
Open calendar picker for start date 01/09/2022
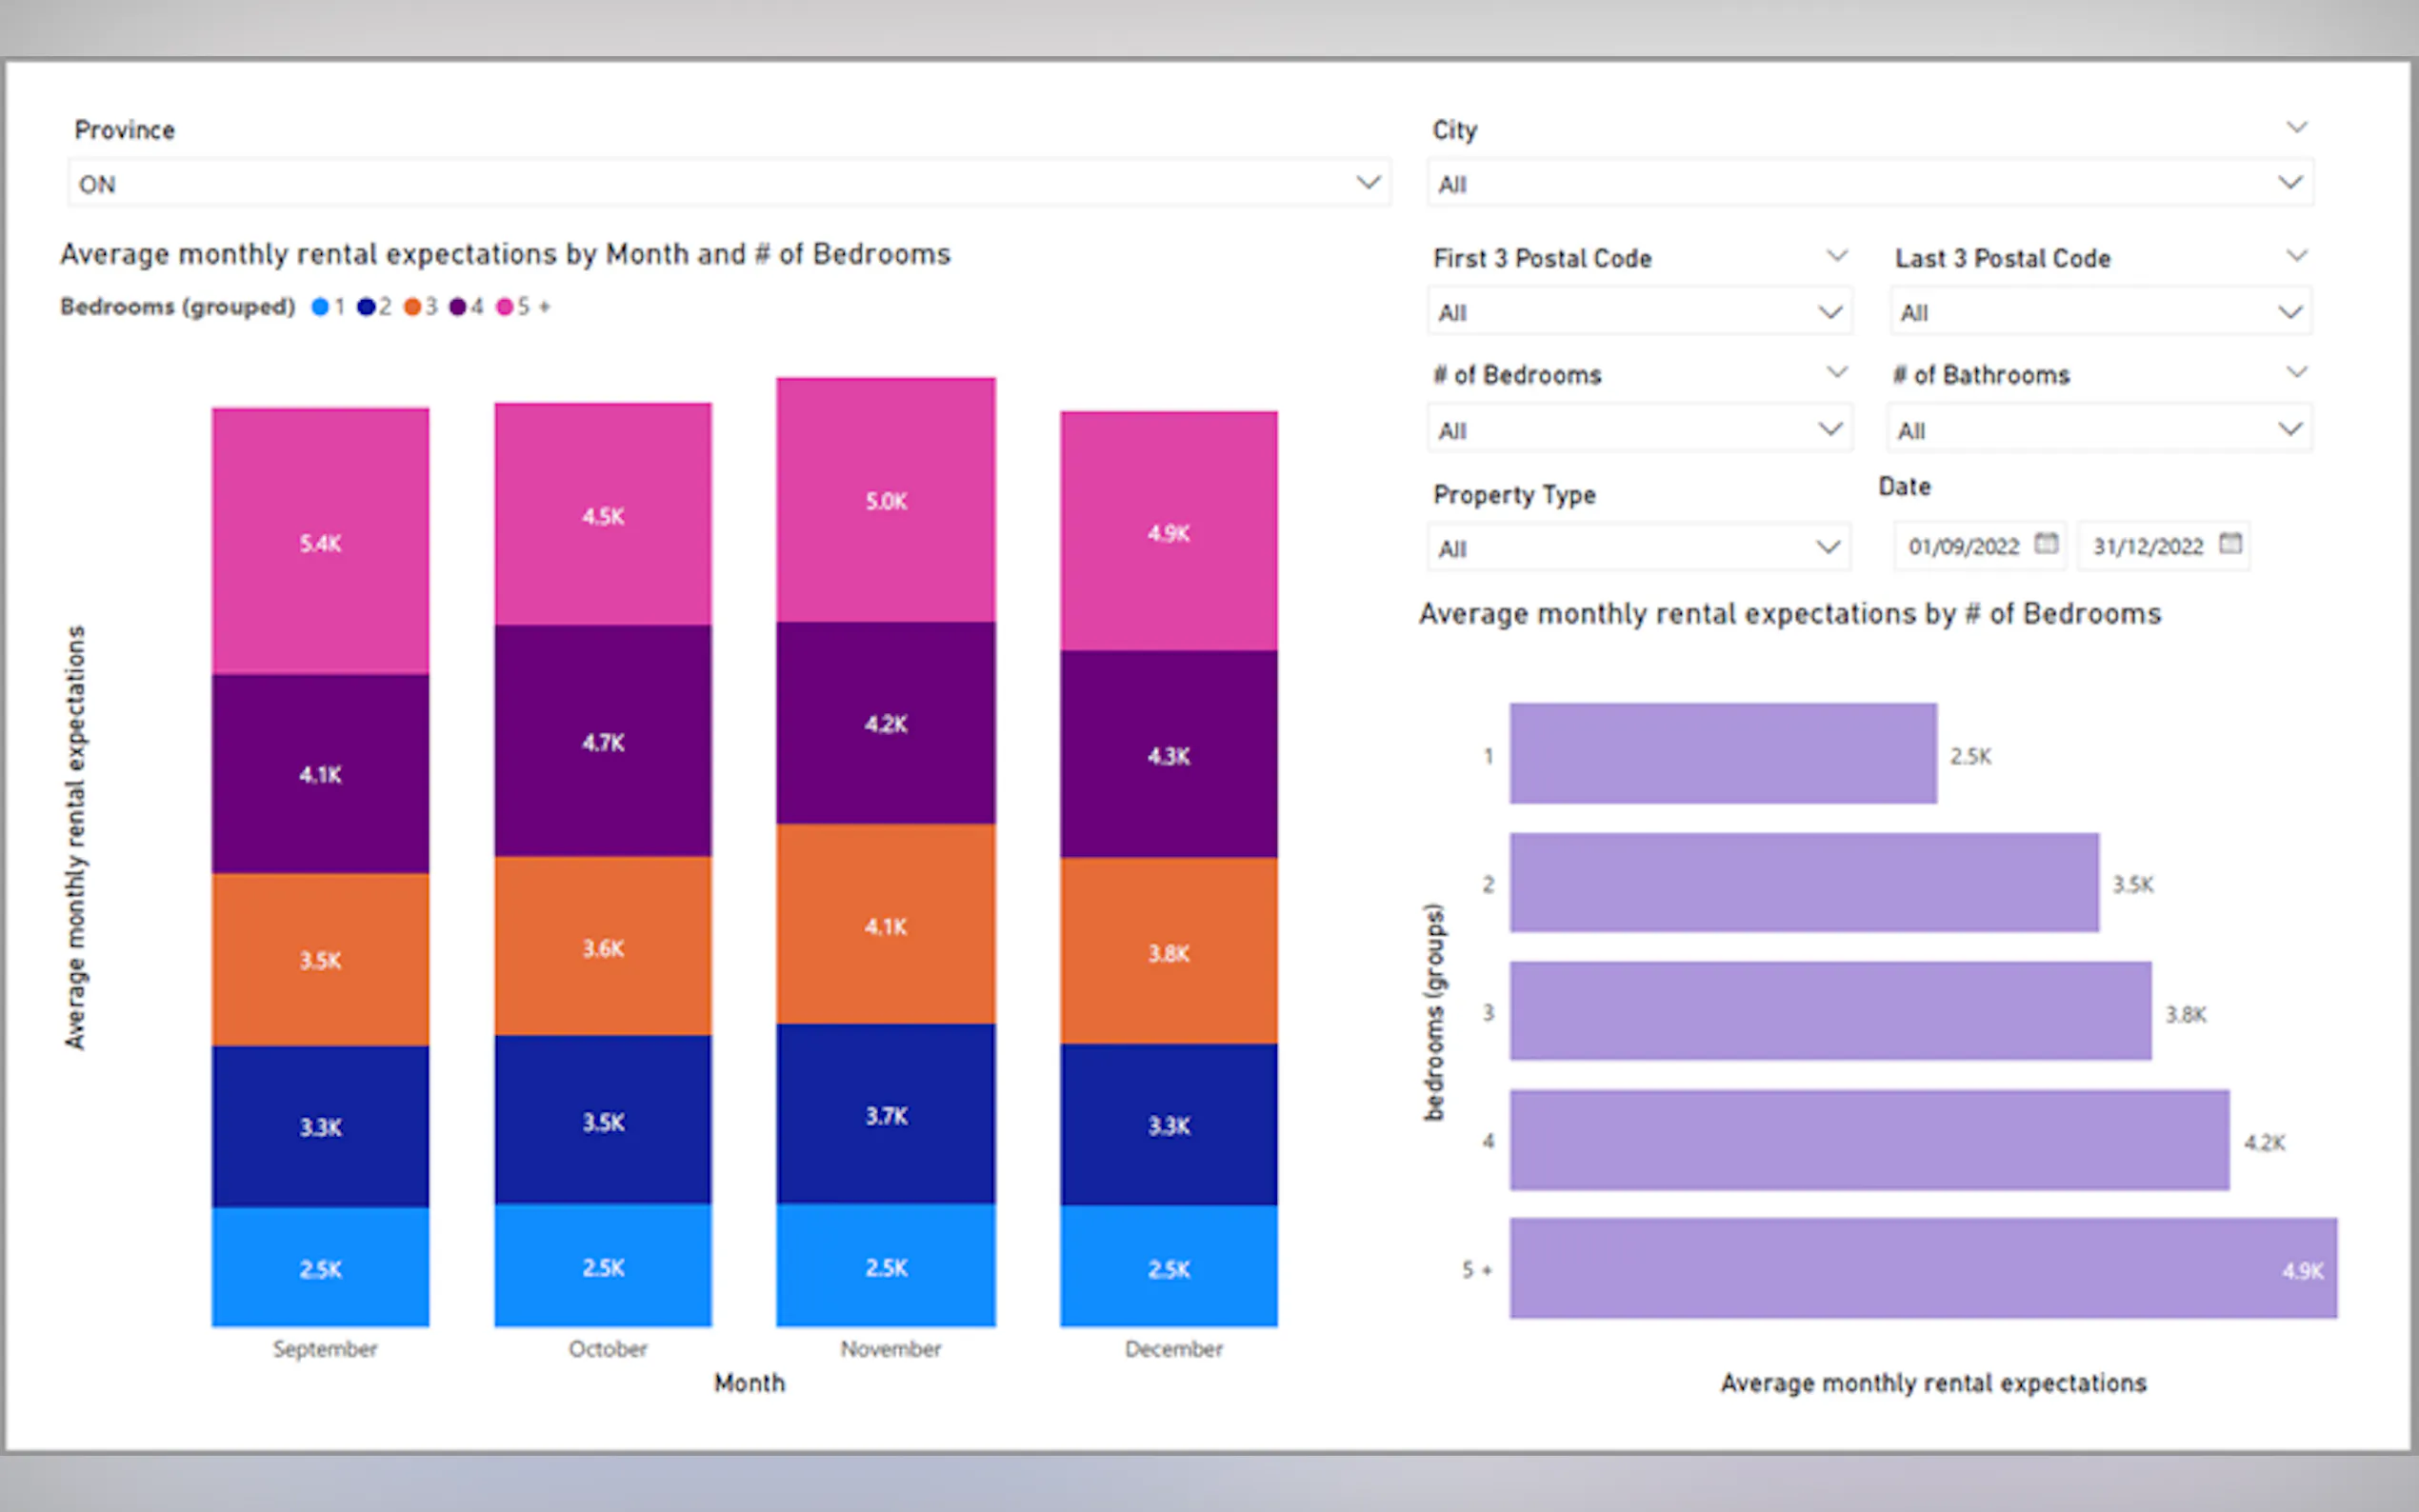point(2046,543)
